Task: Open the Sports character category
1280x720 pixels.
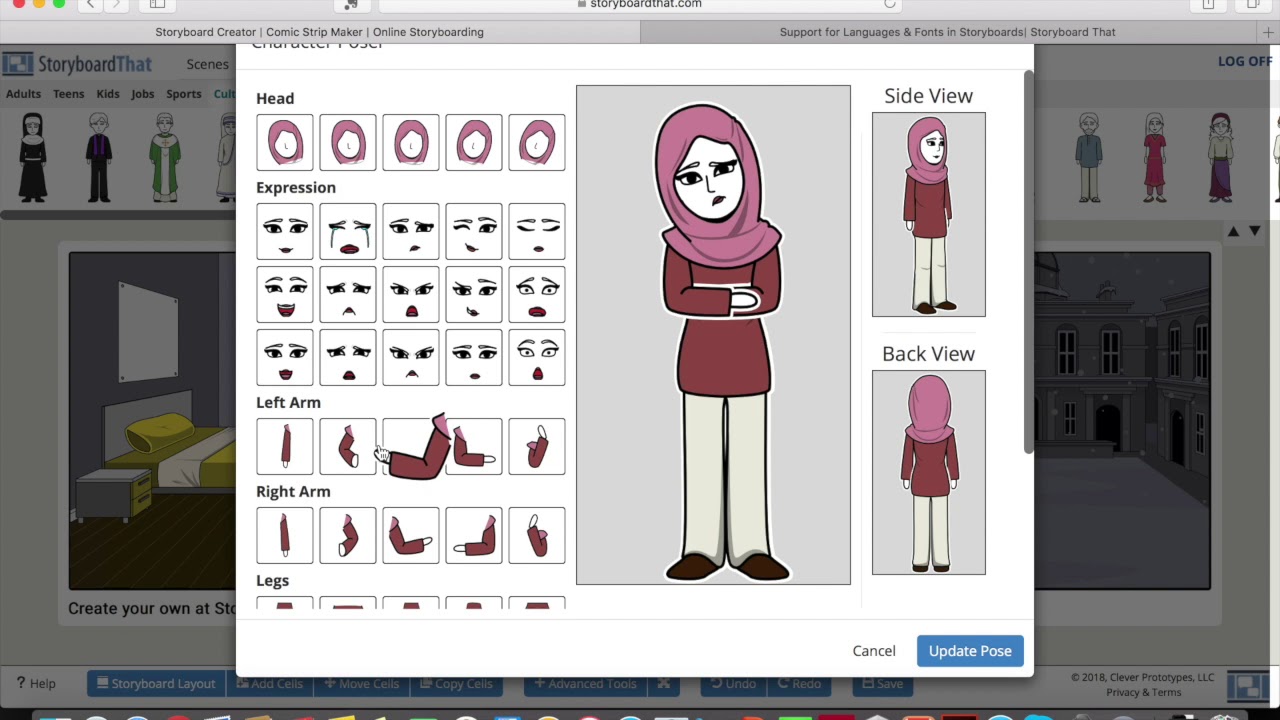Action: pyautogui.click(x=184, y=94)
